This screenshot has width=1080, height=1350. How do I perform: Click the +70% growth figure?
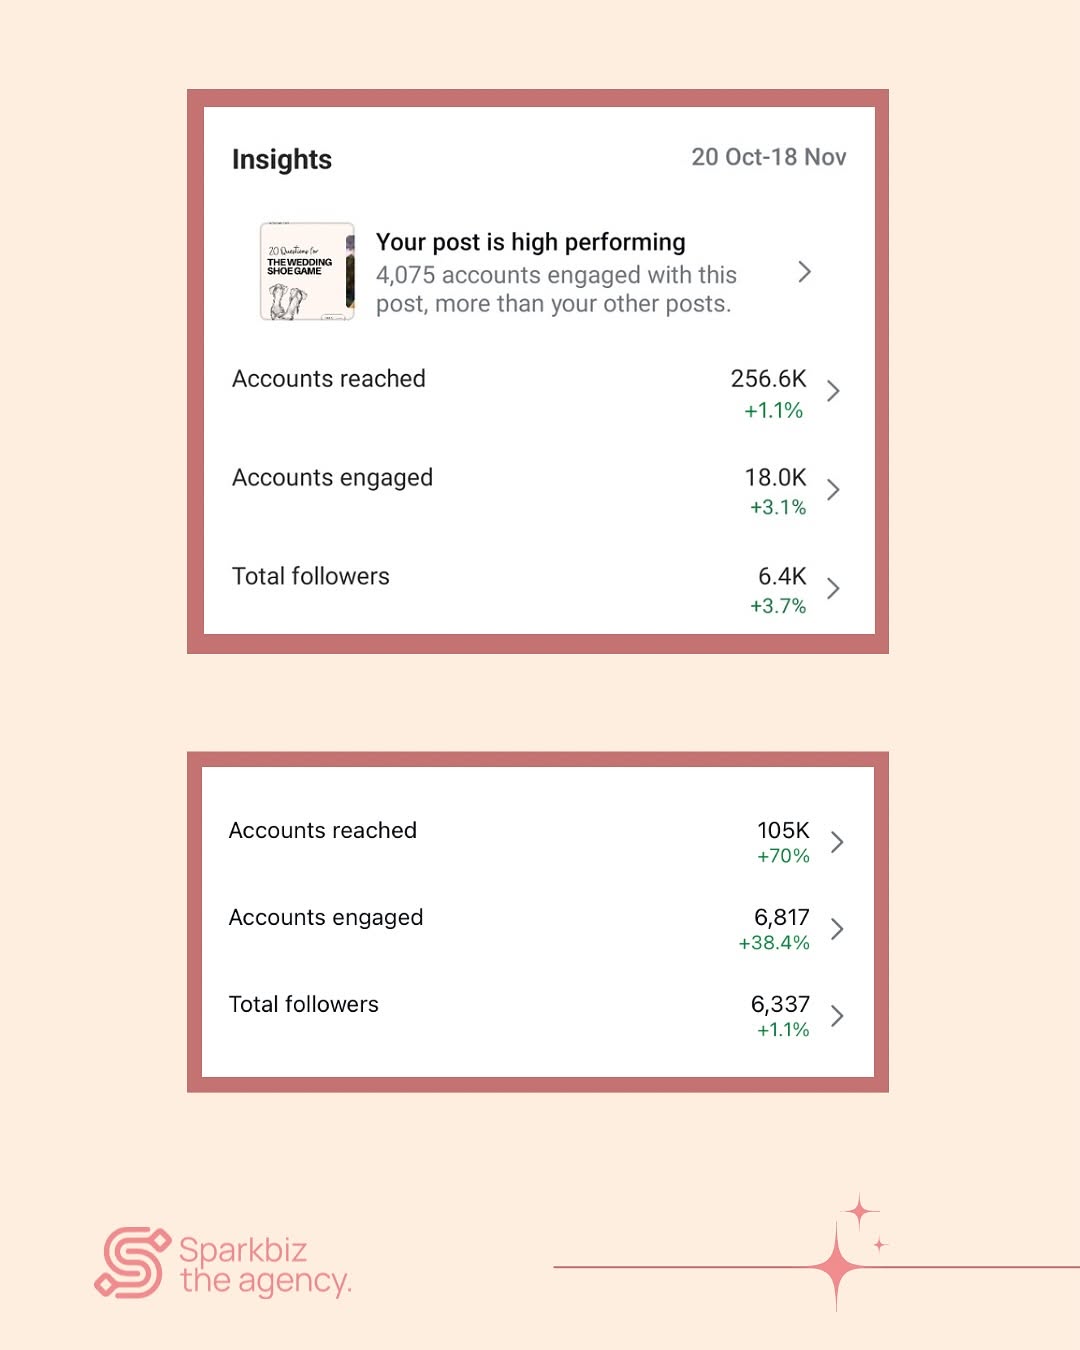(x=783, y=856)
